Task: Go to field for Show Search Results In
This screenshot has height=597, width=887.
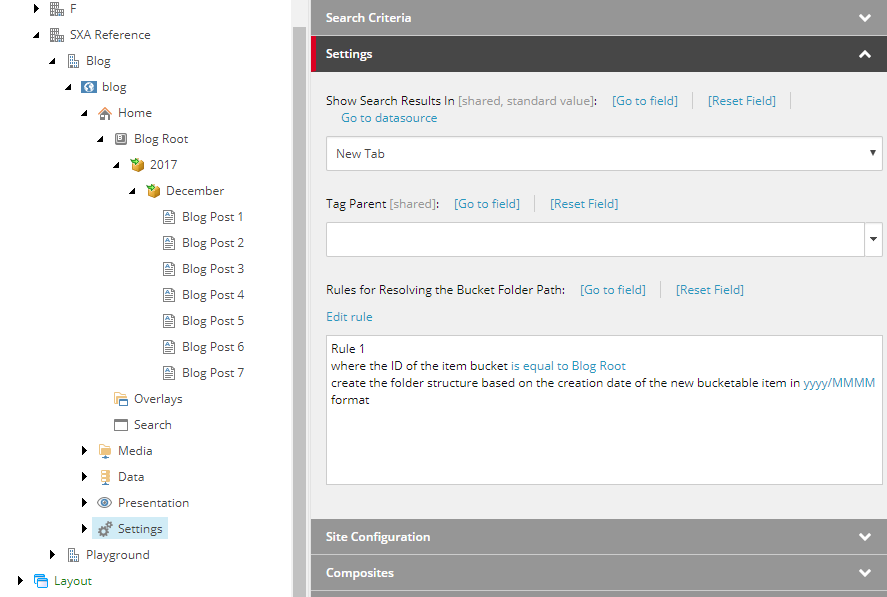Action: pos(645,101)
